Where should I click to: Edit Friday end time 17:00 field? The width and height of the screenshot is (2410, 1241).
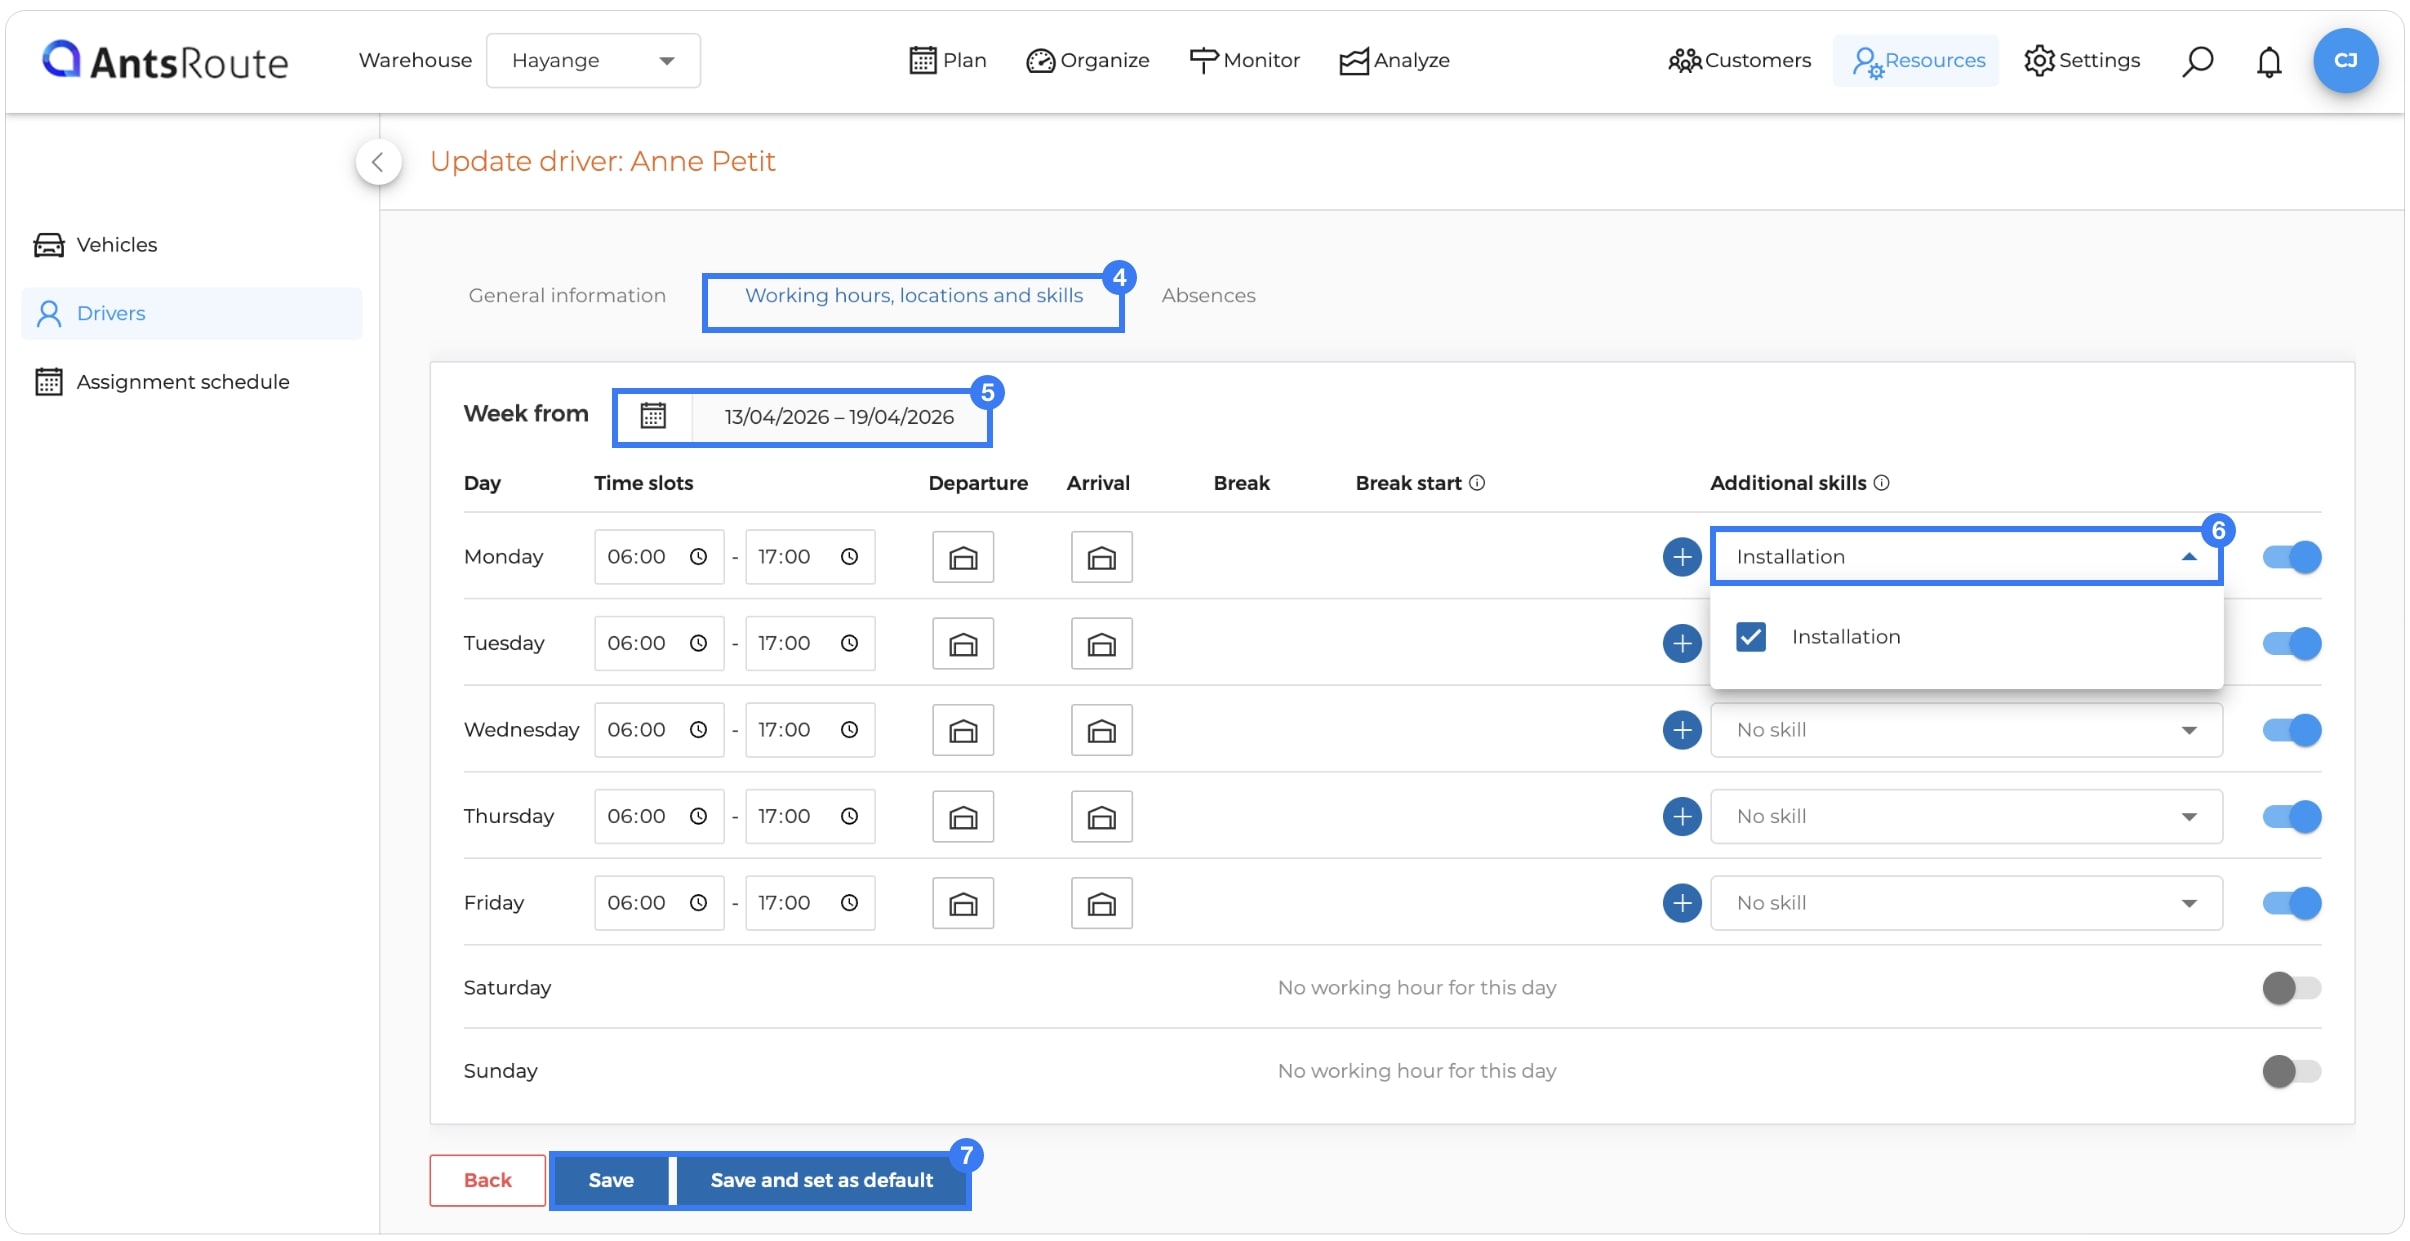pos(810,903)
